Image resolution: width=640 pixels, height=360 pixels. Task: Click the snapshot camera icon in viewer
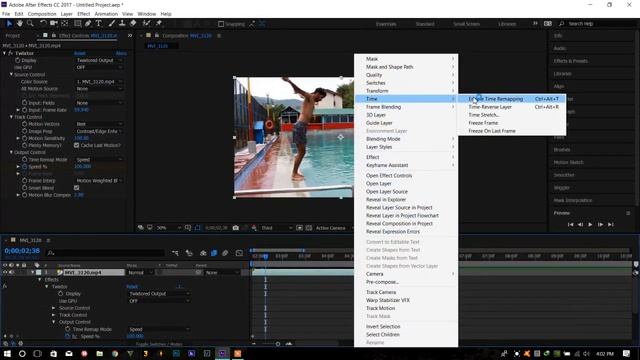point(236,228)
